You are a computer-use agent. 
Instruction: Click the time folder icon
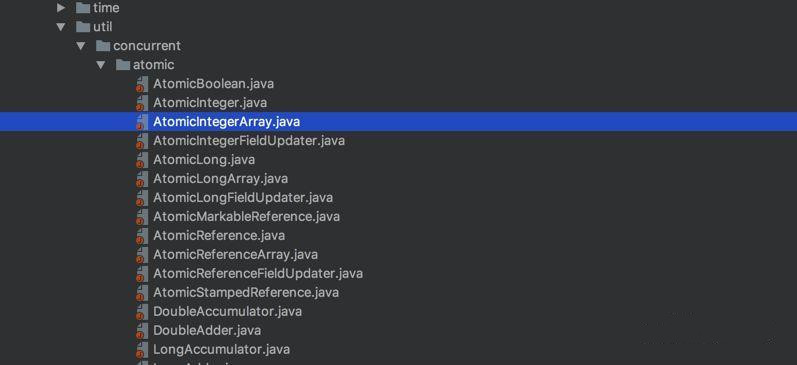[x=83, y=8]
